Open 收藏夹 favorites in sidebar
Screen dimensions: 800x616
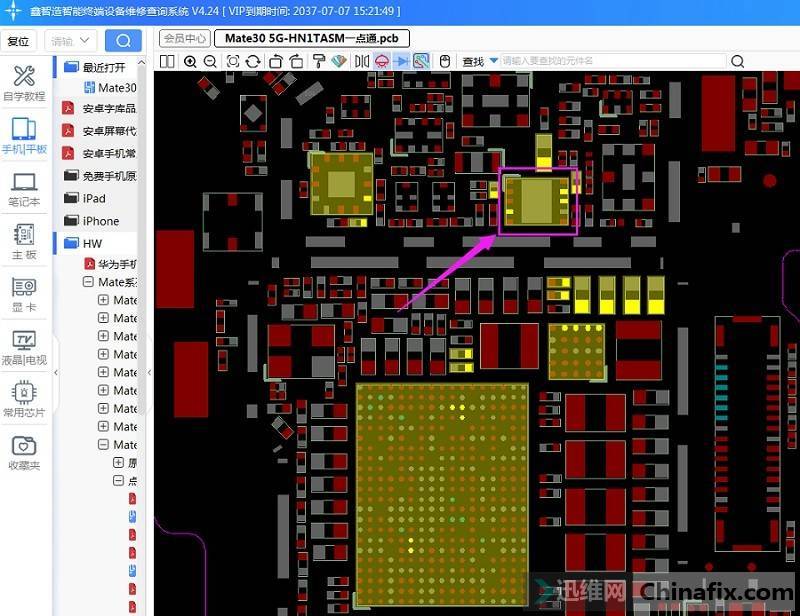pos(24,451)
